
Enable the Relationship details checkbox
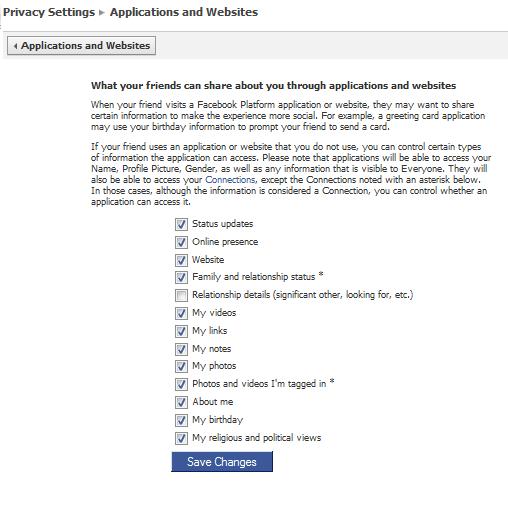click(181, 295)
